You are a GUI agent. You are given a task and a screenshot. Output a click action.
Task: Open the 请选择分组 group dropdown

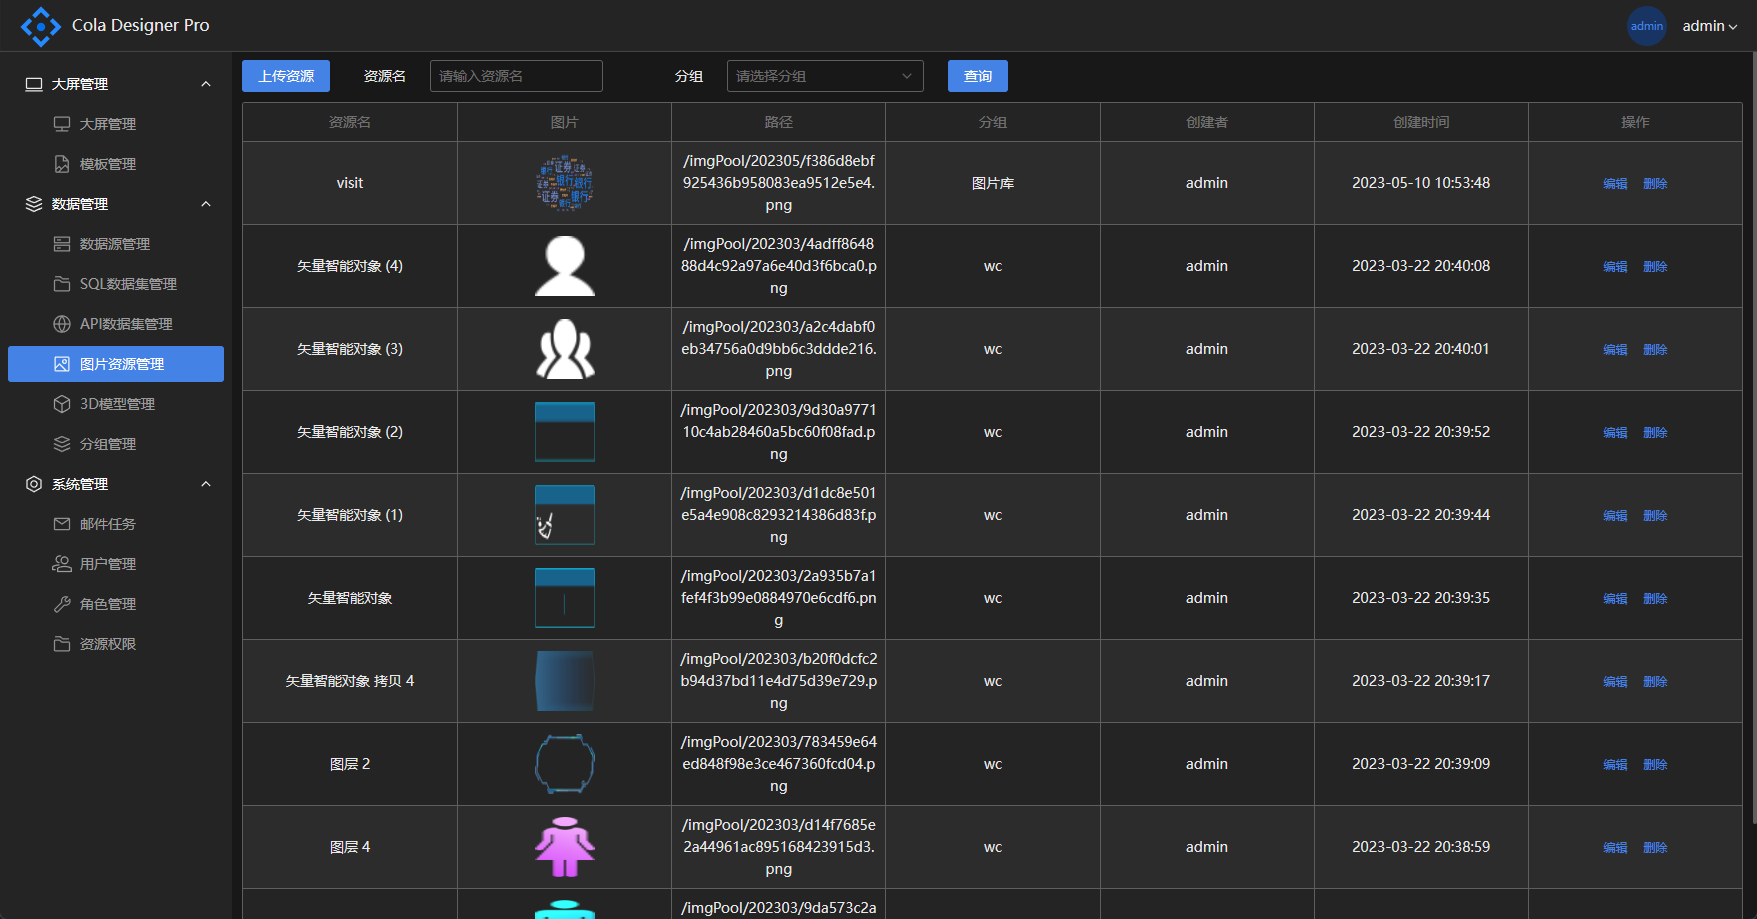[824, 76]
